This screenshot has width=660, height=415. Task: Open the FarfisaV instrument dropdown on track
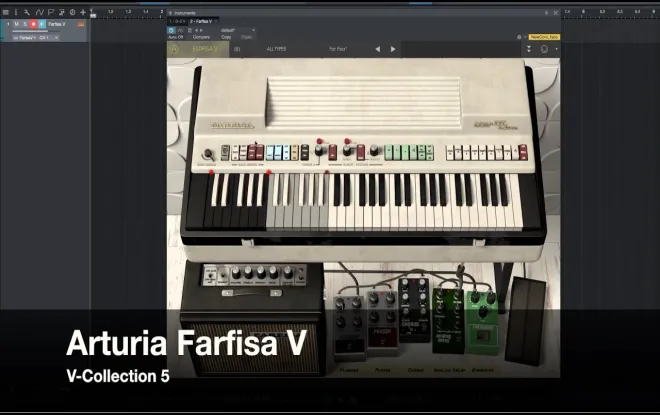point(25,38)
